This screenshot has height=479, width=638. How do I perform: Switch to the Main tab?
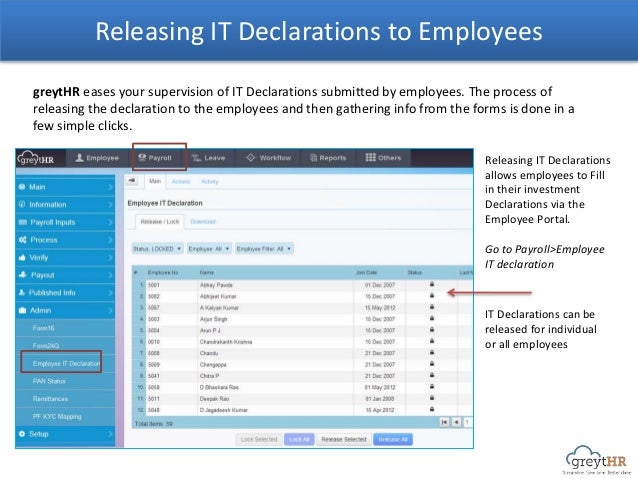155,181
